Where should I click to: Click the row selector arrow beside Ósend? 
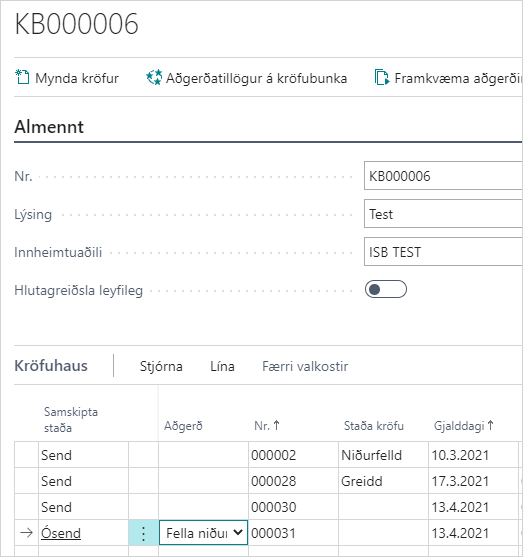26,533
